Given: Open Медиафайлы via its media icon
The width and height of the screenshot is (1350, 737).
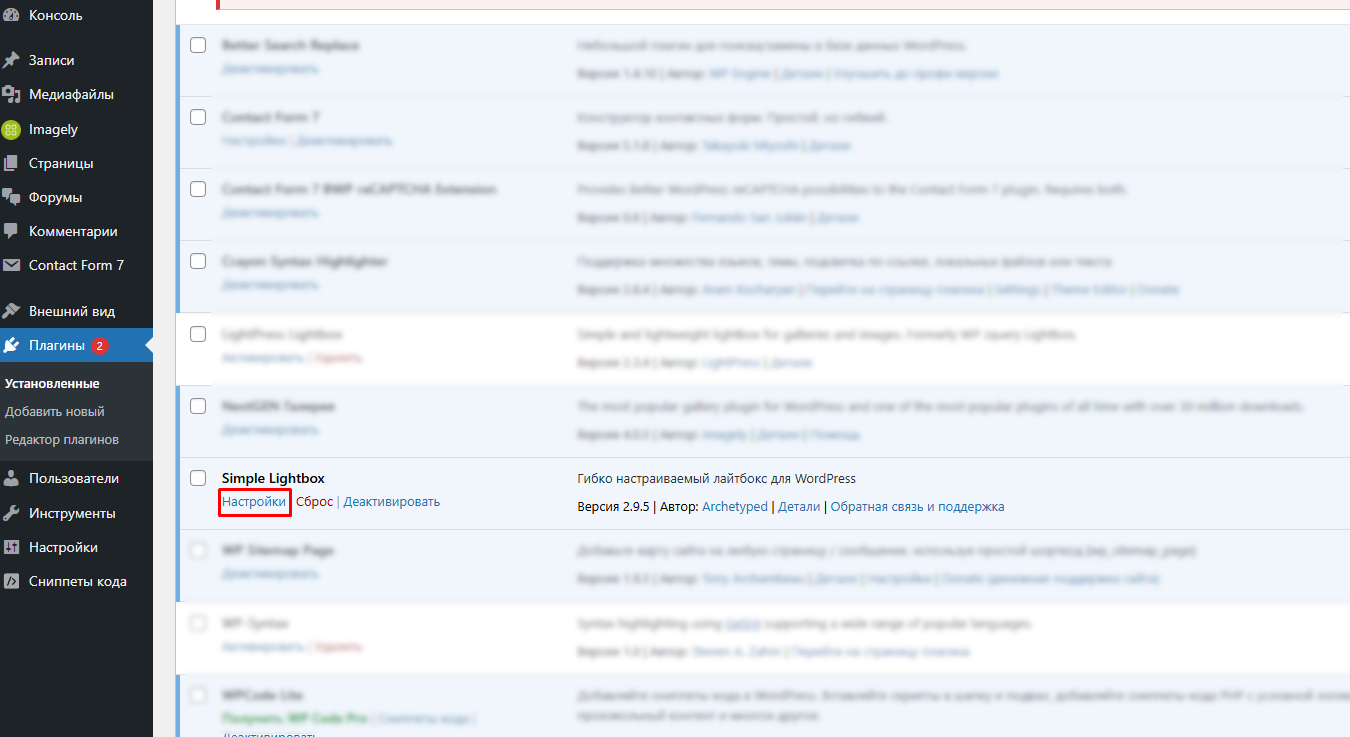Looking at the screenshot, I should point(12,95).
